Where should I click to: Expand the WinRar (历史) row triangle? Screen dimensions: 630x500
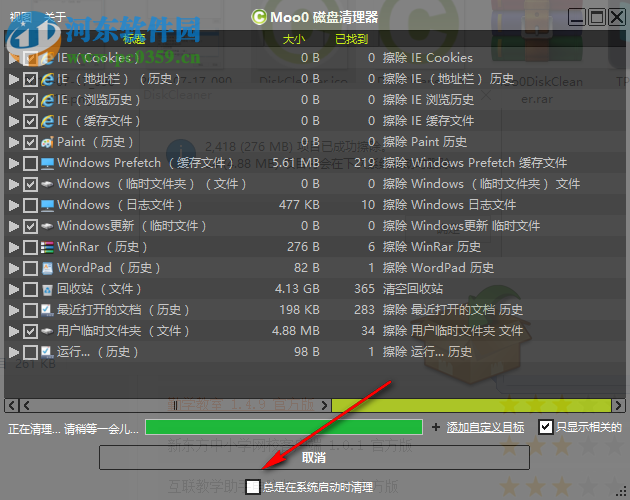point(14,247)
